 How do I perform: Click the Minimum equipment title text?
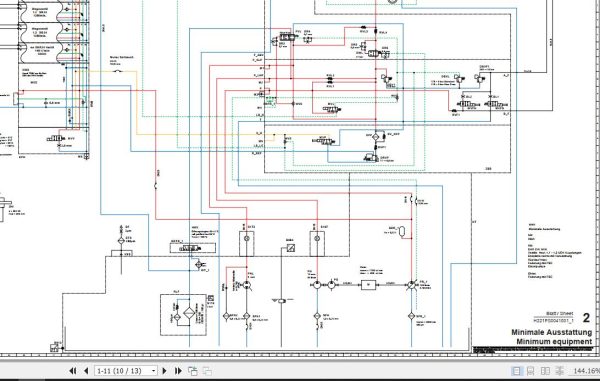[554, 342]
